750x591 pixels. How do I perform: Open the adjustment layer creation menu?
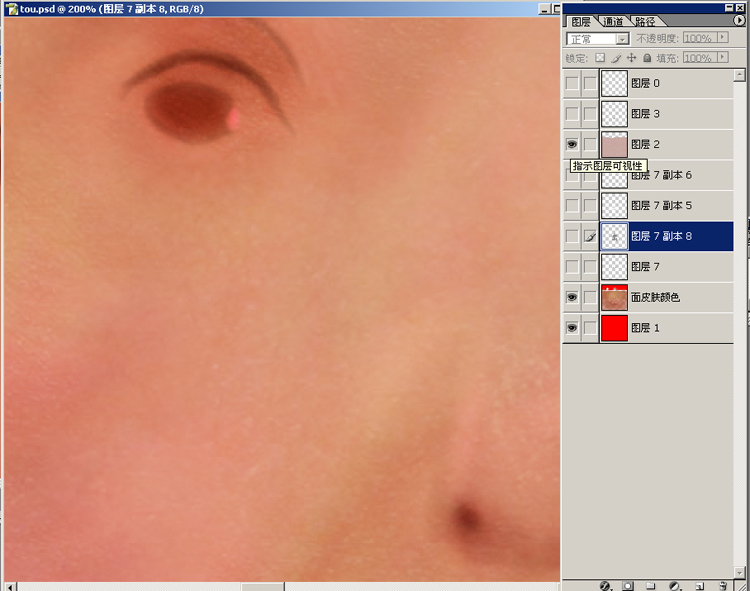[675, 584]
